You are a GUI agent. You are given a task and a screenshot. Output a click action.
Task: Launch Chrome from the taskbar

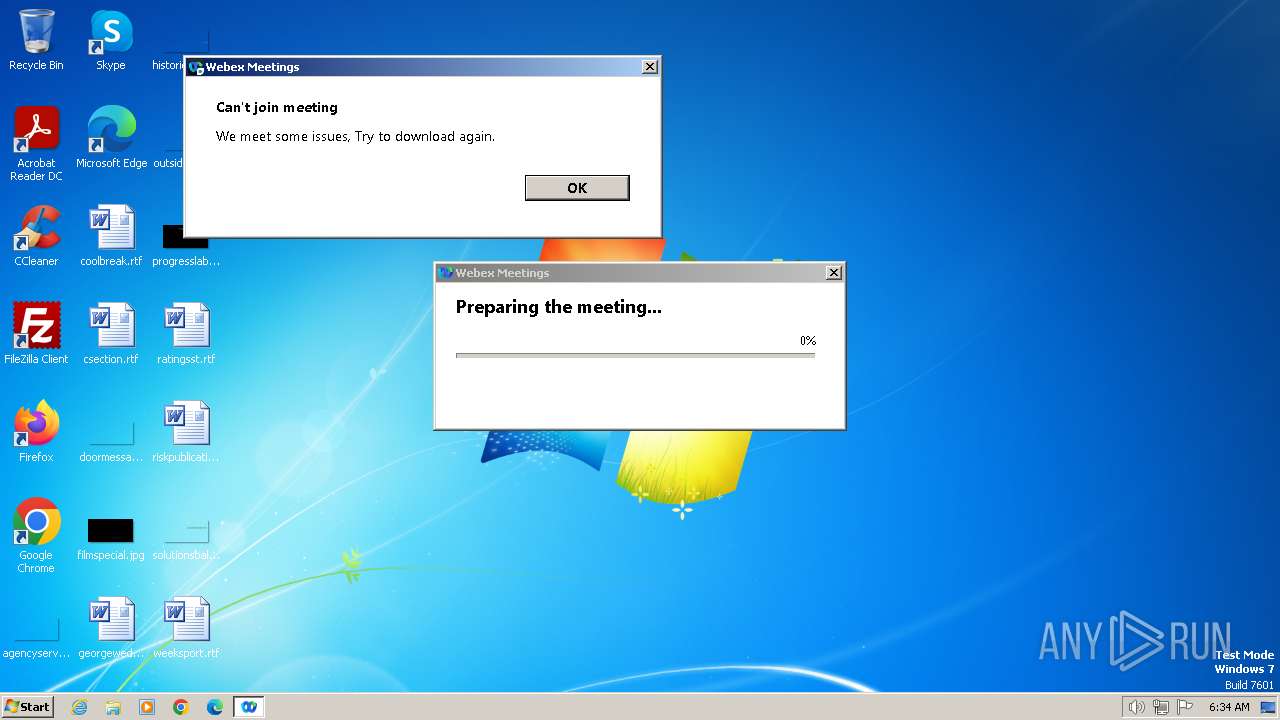pyautogui.click(x=181, y=707)
